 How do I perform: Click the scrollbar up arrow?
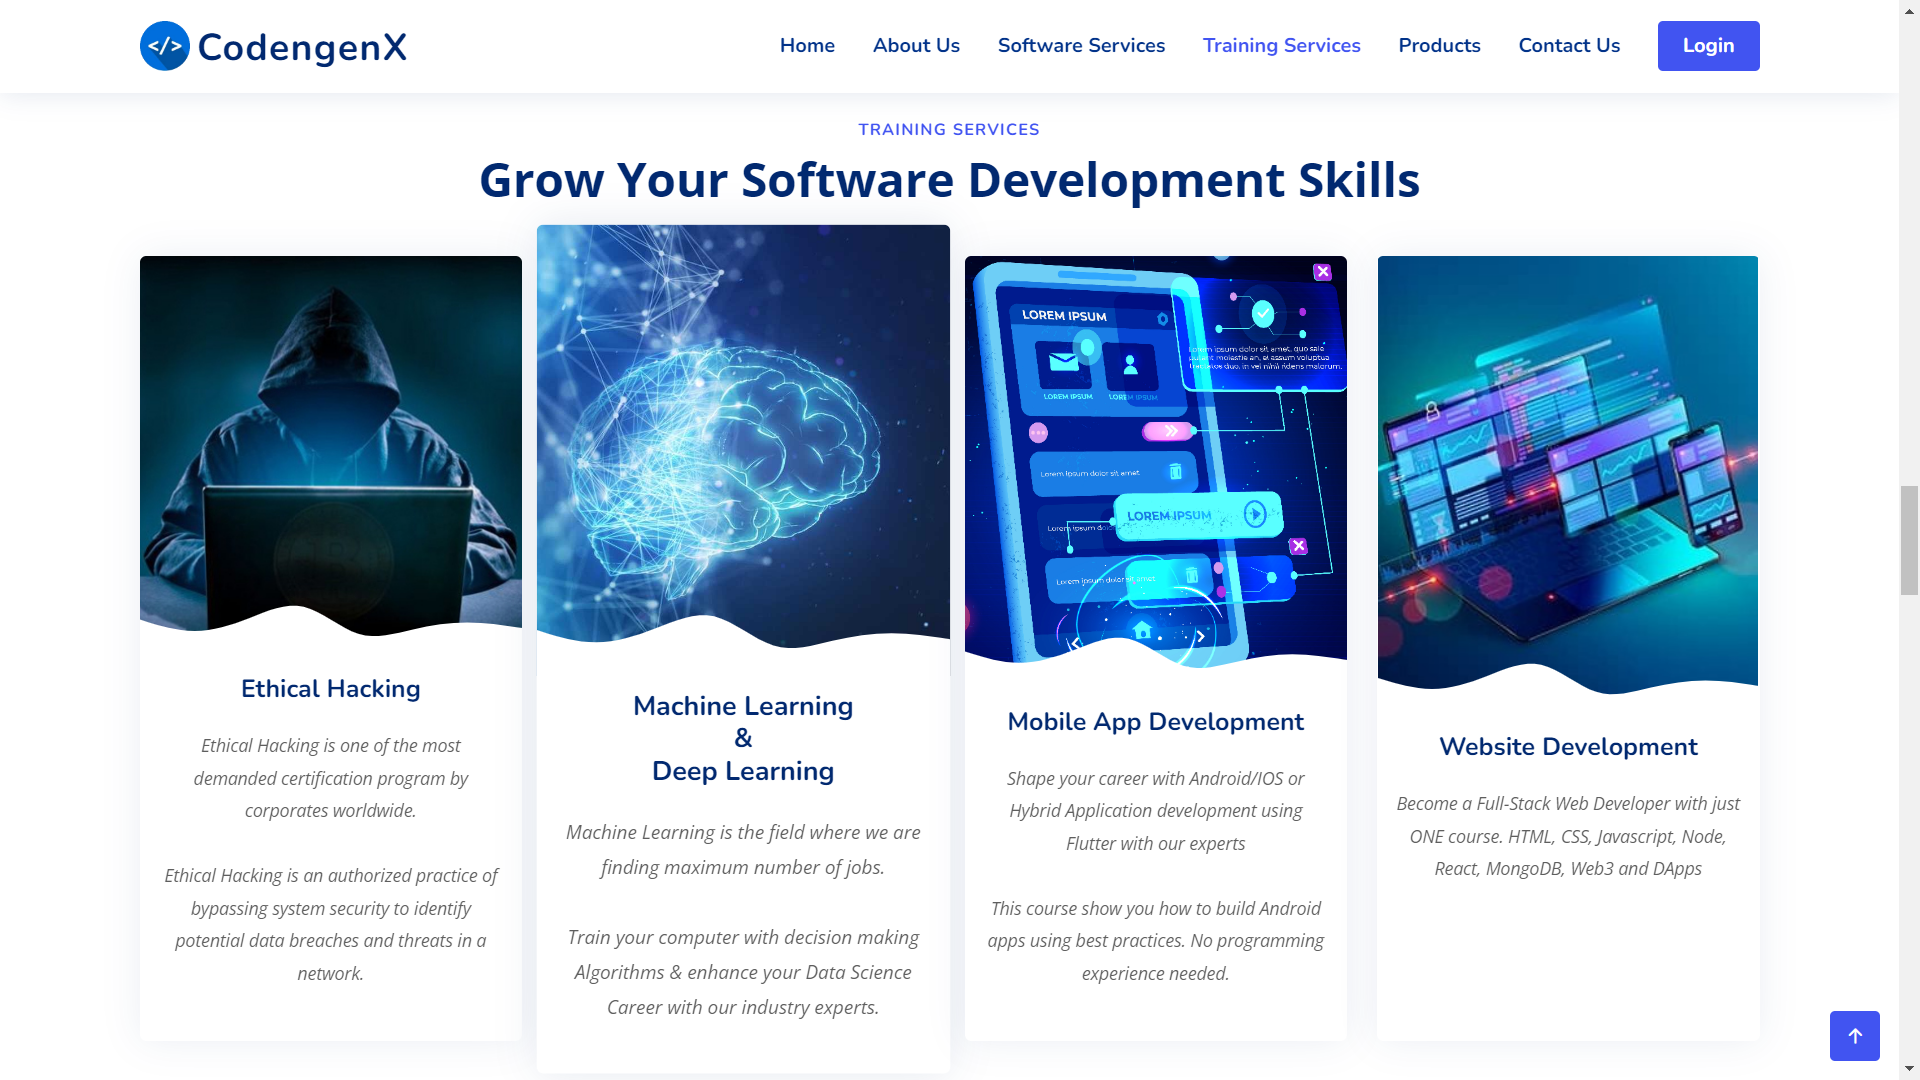(1909, 9)
